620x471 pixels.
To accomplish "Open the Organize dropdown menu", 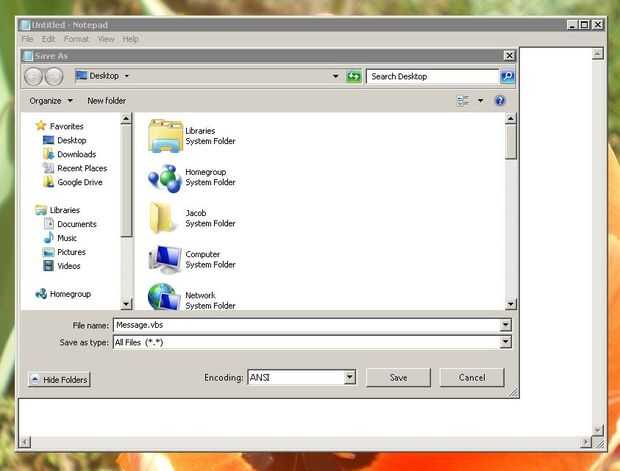I will click(x=51, y=101).
